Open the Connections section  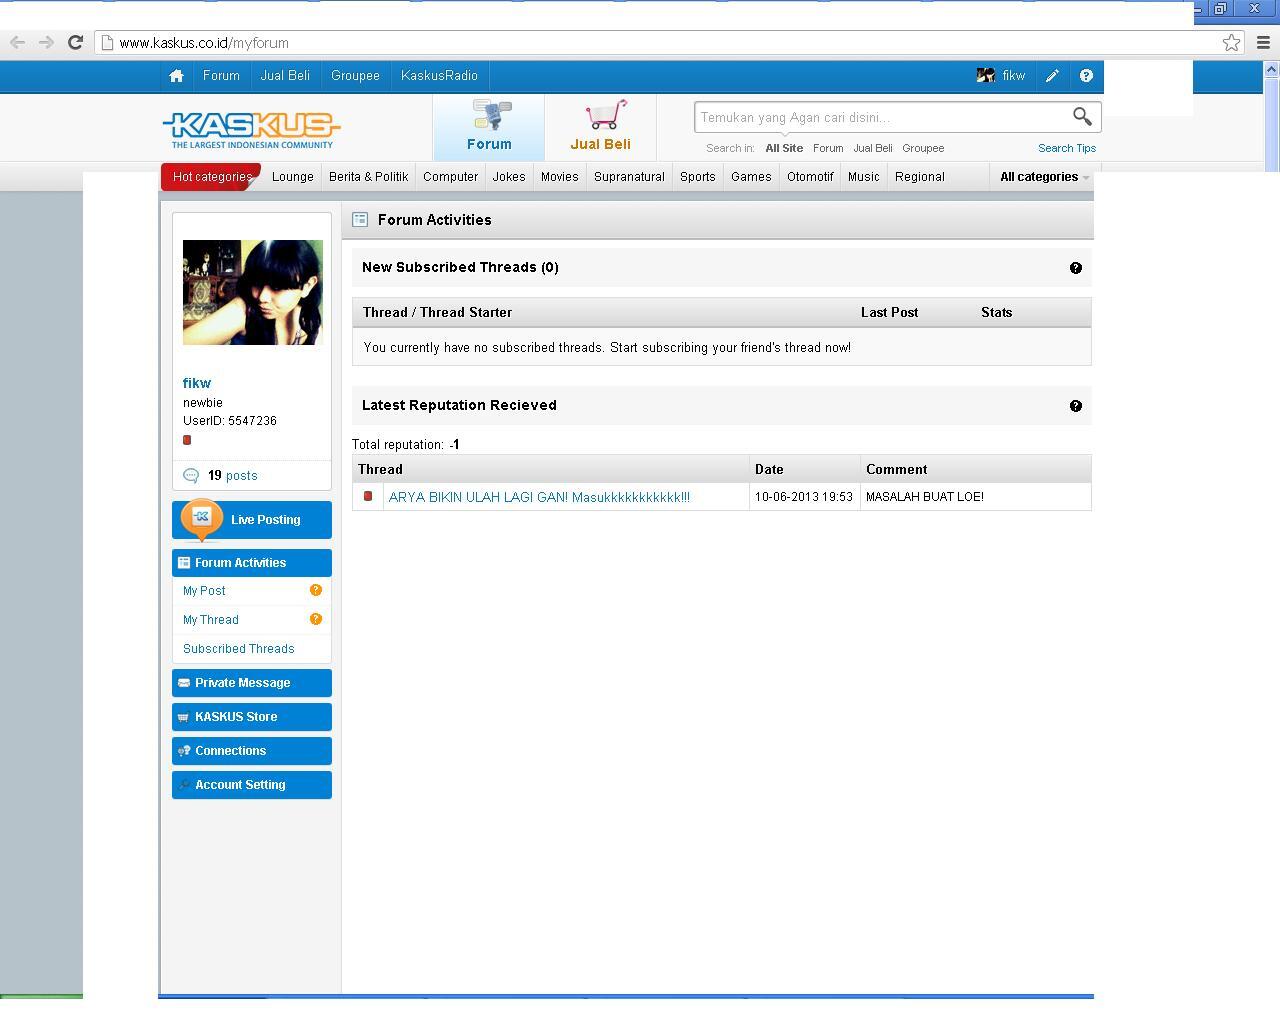tap(252, 751)
